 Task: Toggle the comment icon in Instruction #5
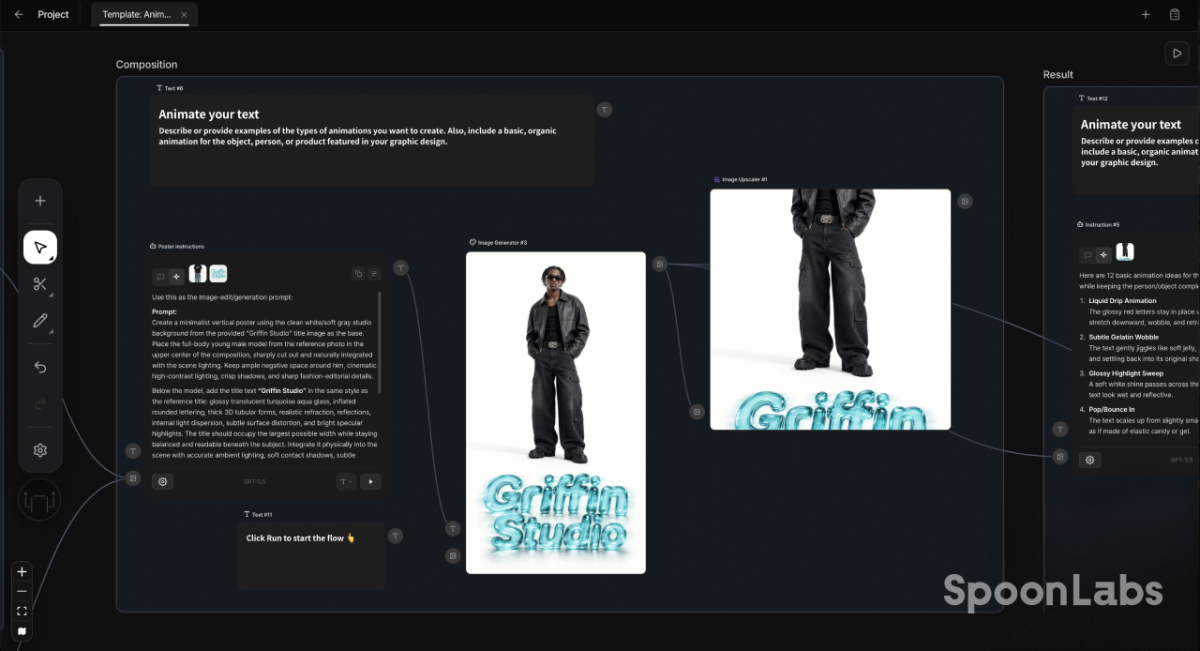coord(1087,255)
